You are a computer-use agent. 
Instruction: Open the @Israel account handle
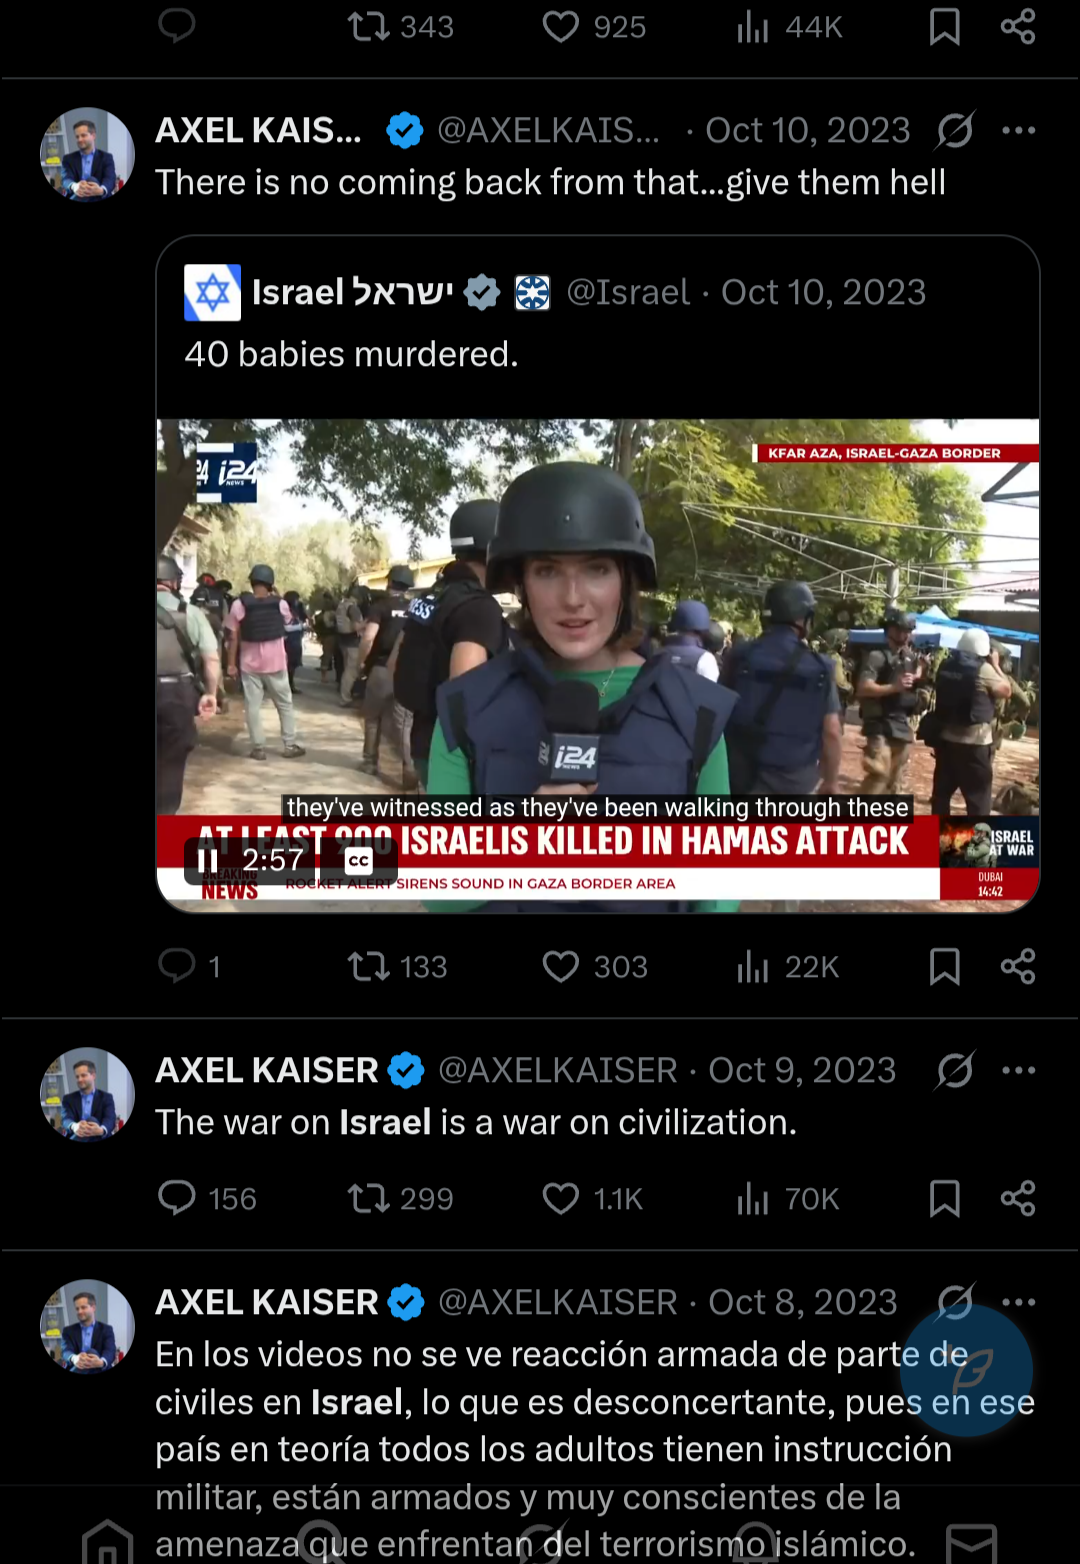pyautogui.click(x=628, y=292)
